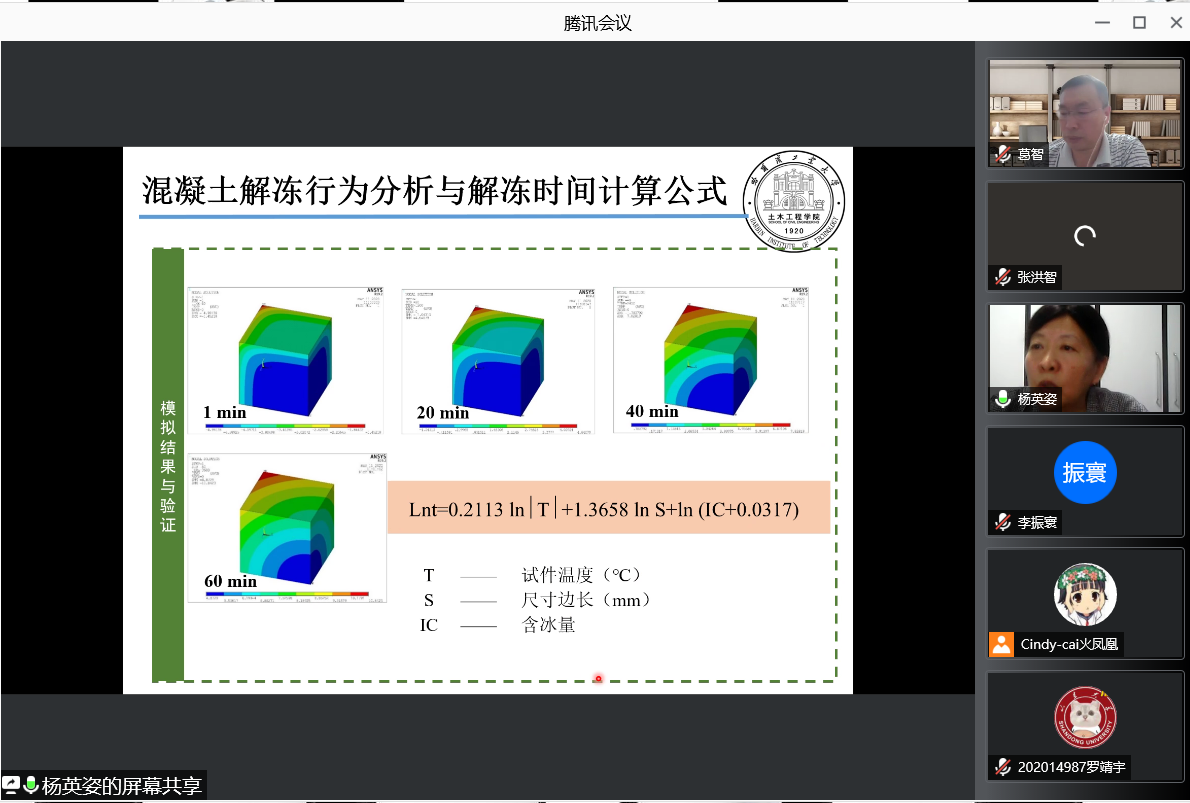
Task: Click the name label 202014987罗靖宇
Action: tap(1071, 767)
